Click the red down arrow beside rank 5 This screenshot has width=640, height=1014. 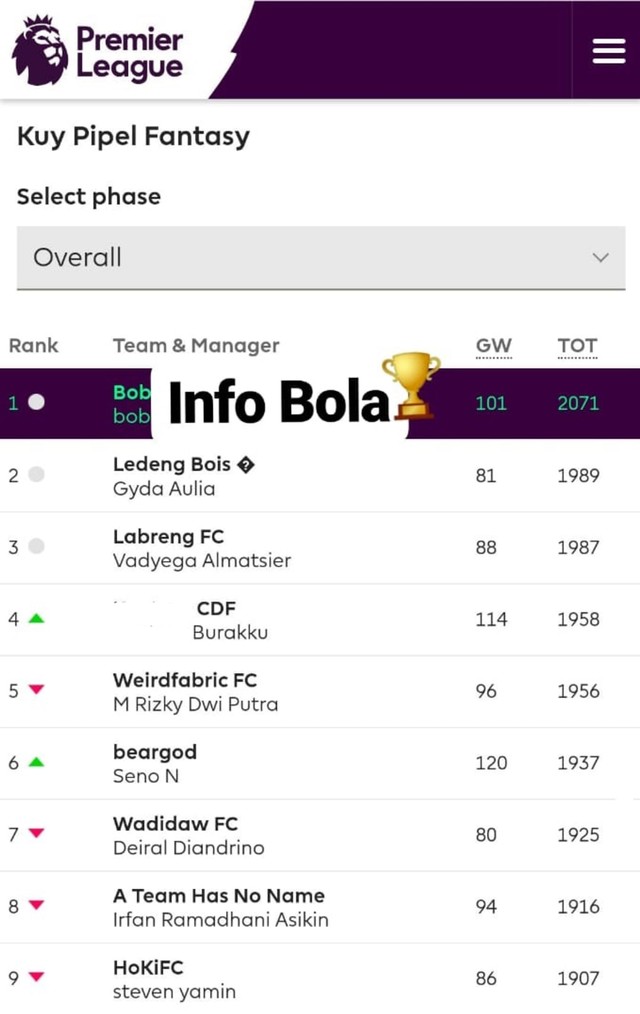click(37, 690)
